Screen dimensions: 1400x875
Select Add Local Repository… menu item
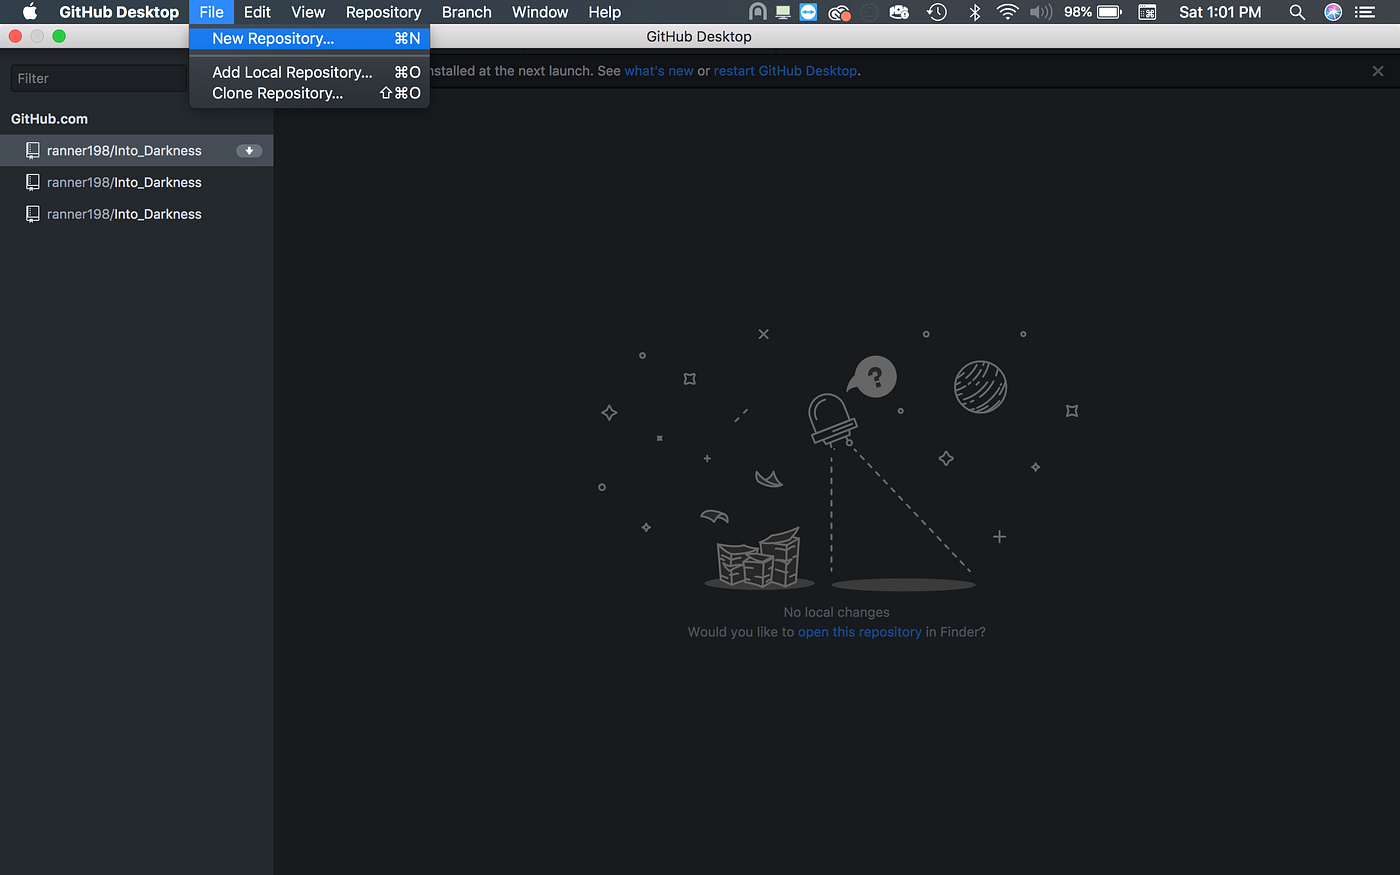[x=309, y=72]
